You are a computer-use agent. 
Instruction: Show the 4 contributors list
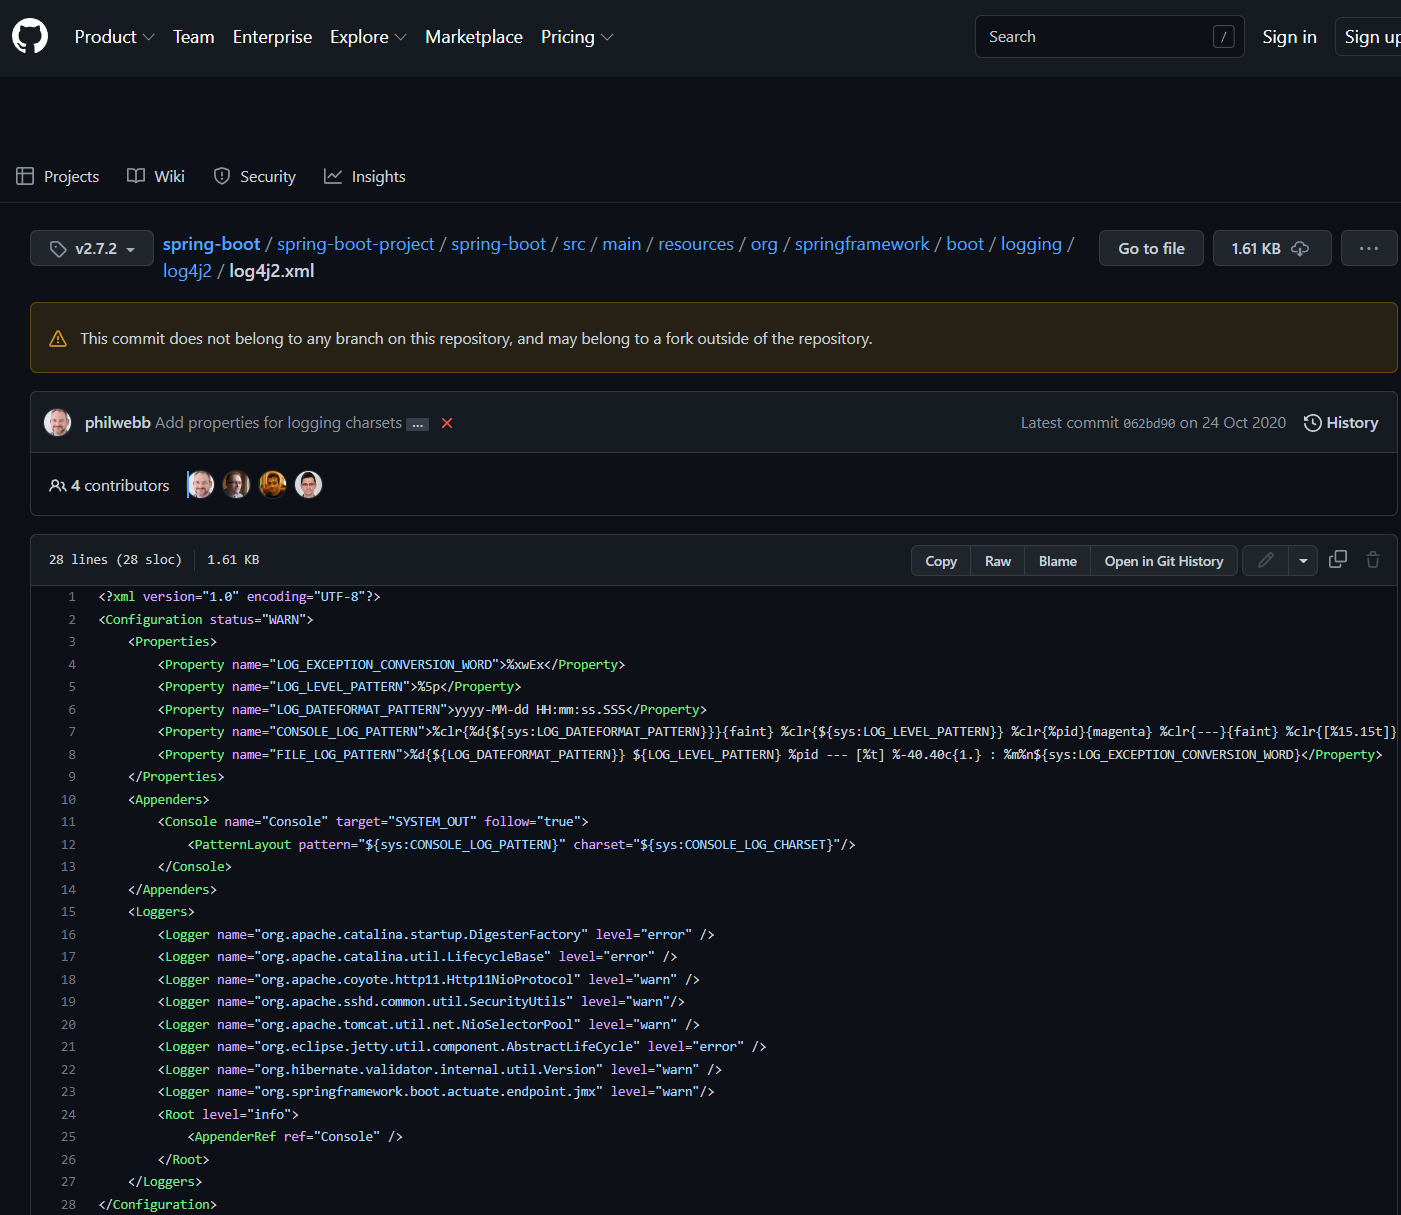[110, 485]
